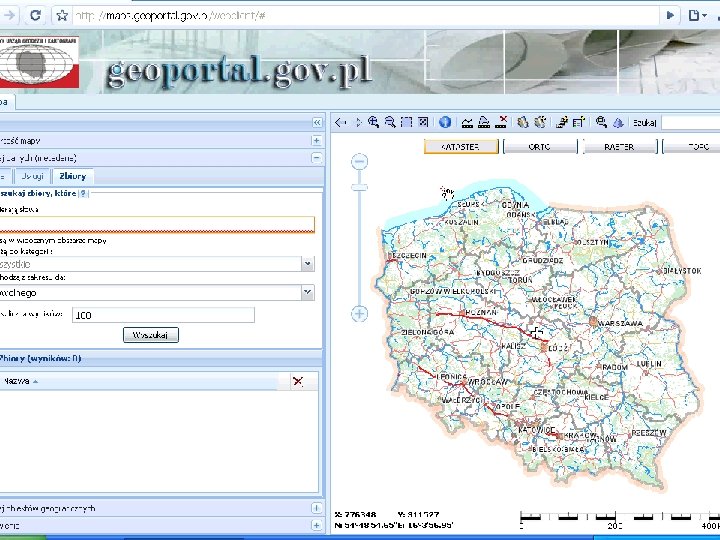
Task: Click LUBLIN label on the map
Action: coord(649,364)
